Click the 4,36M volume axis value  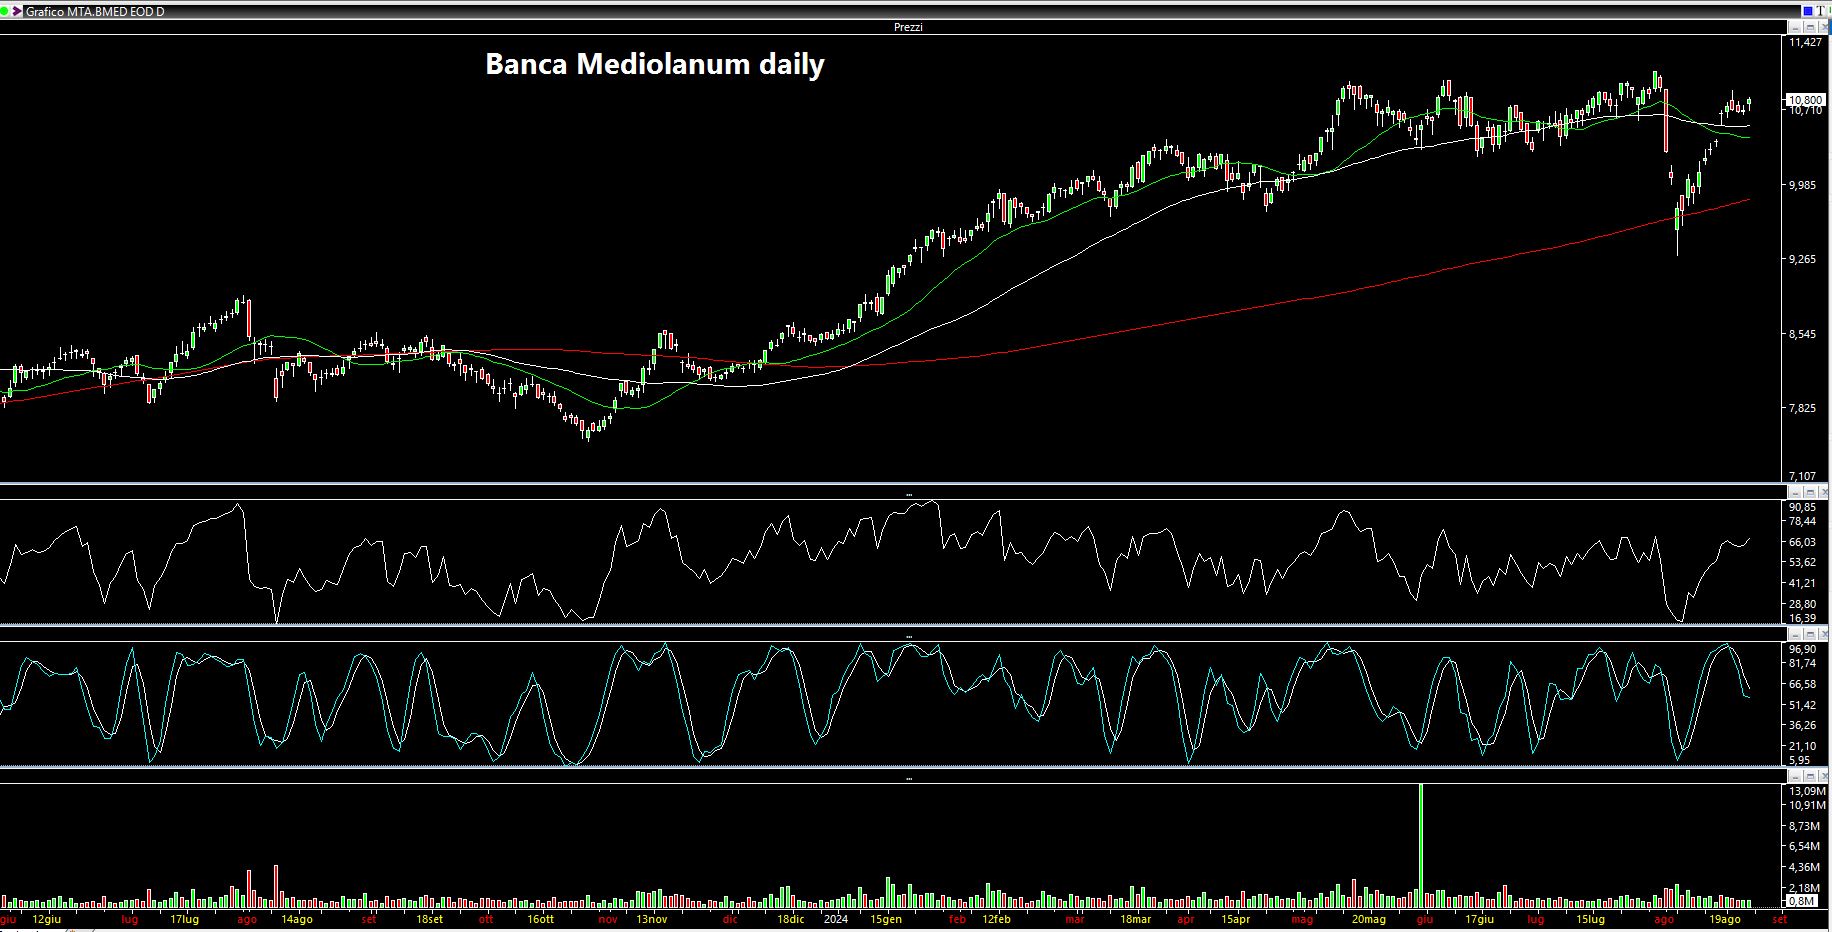pyautogui.click(x=1804, y=867)
